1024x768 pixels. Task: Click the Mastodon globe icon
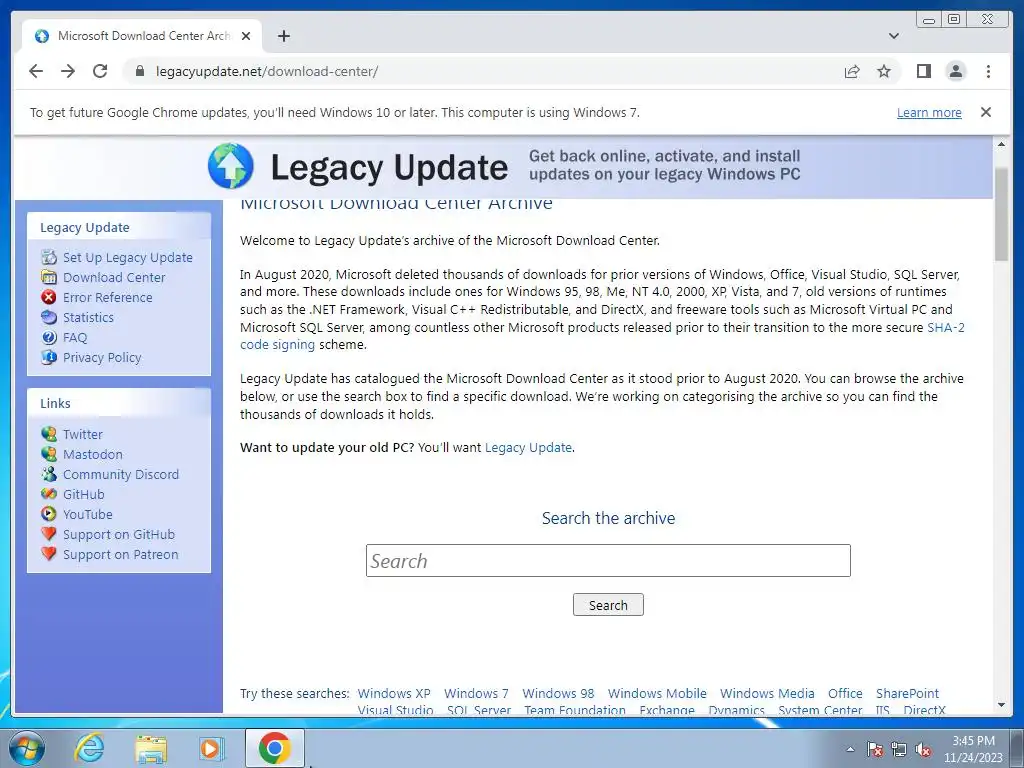(49, 454)
